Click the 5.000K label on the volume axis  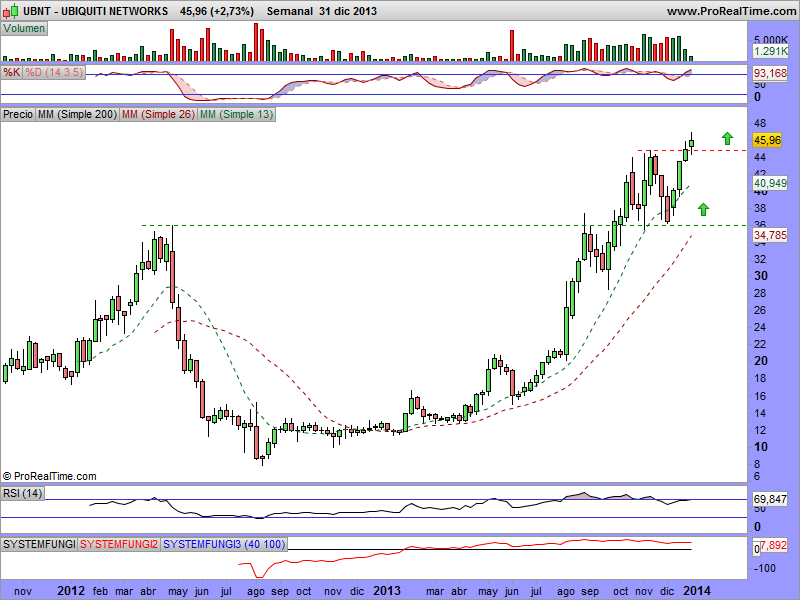pyautogui.click(x=770, y=39)
